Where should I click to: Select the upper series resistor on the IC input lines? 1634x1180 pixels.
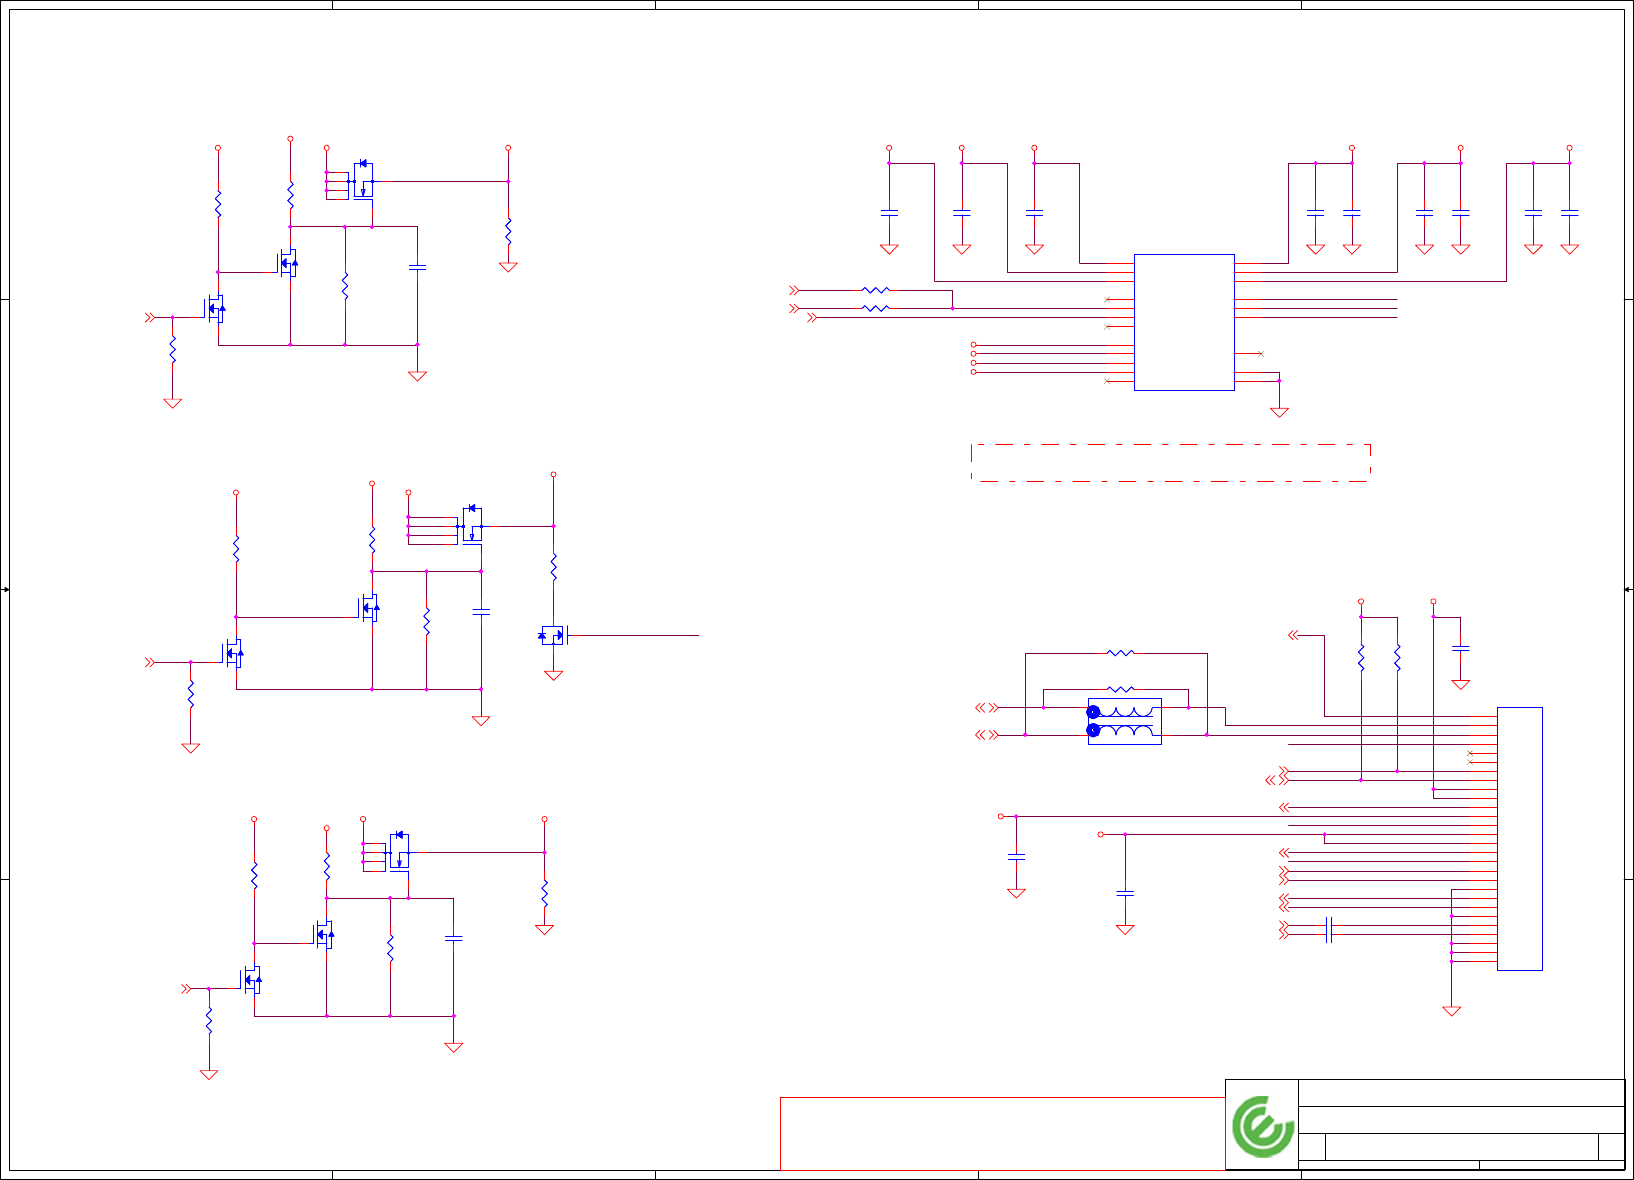click(x=876, y=290)
